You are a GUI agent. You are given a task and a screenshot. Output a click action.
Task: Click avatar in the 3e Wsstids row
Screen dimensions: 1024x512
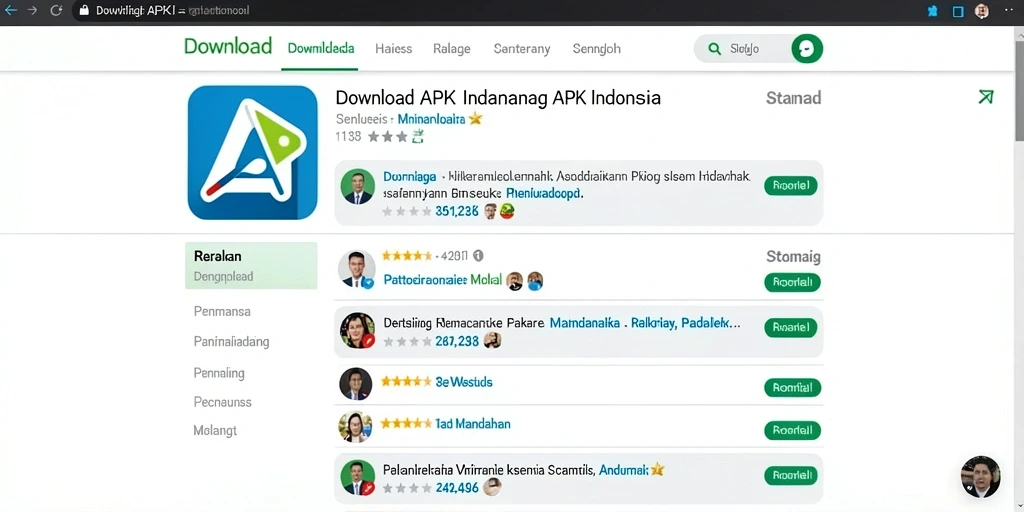pos(356,384)
